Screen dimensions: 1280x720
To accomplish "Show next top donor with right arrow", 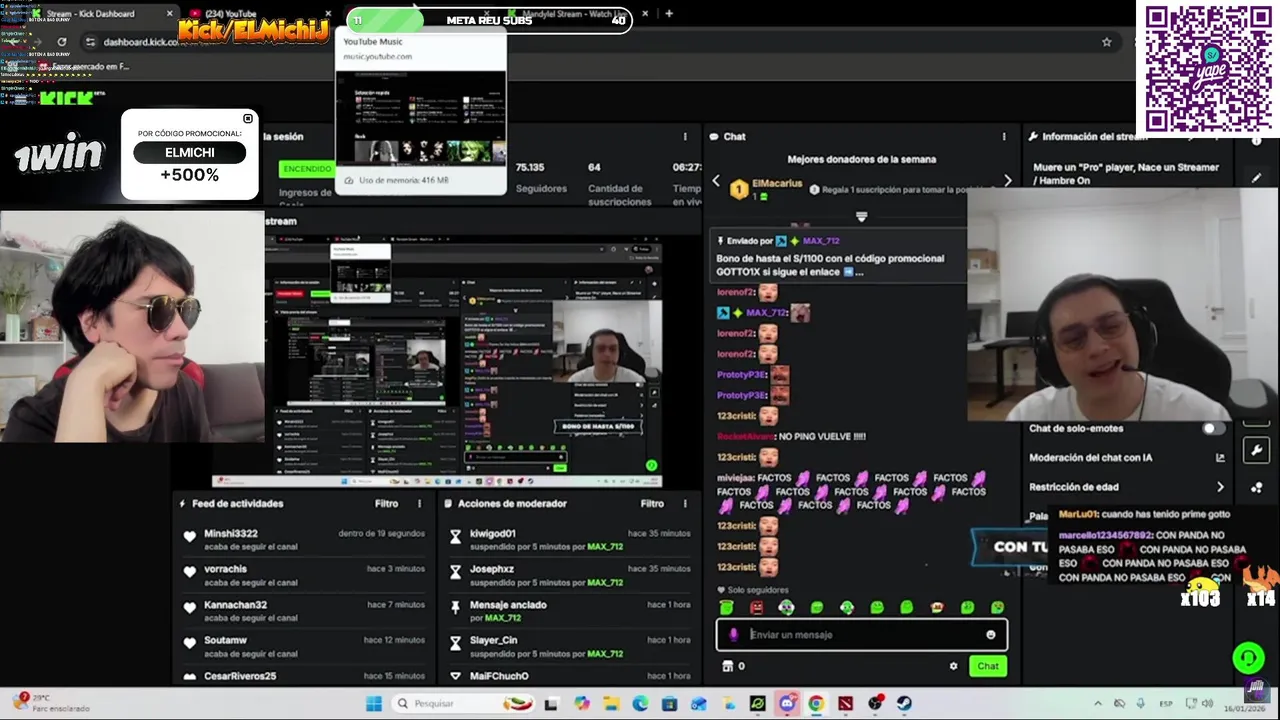I will 1007,181.
